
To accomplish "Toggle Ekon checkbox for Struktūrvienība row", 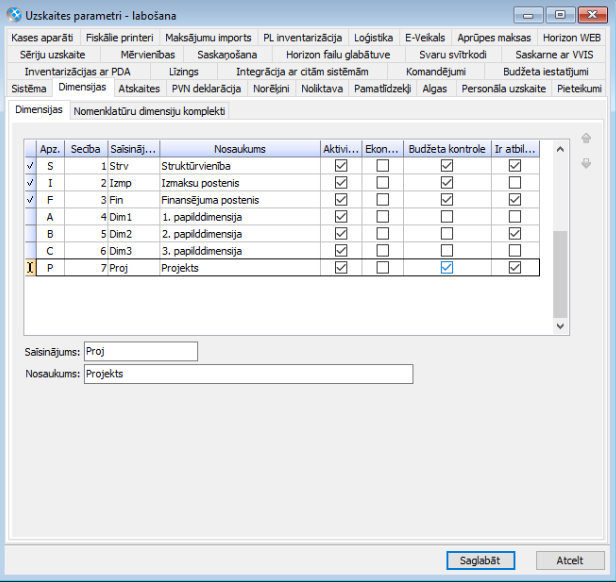I will (383, 166).
